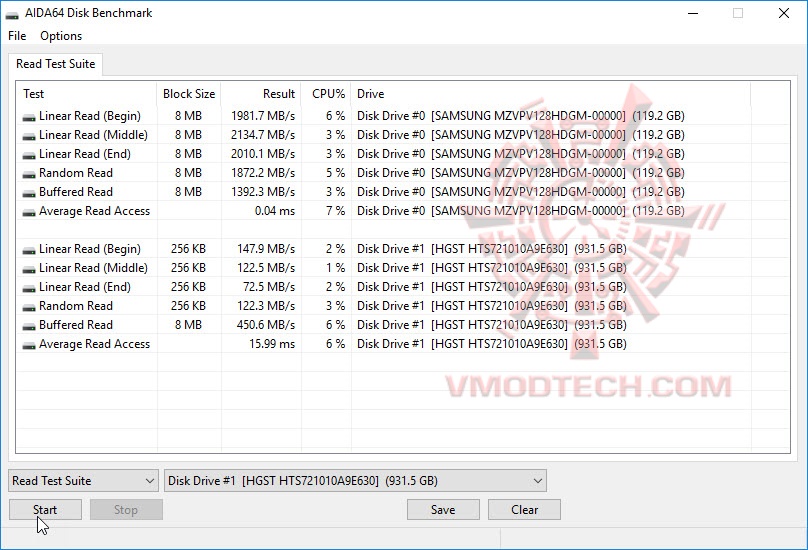Select the 122.3 MB/s result cell
The image size is (808, 550).
(x=266, y=306)
